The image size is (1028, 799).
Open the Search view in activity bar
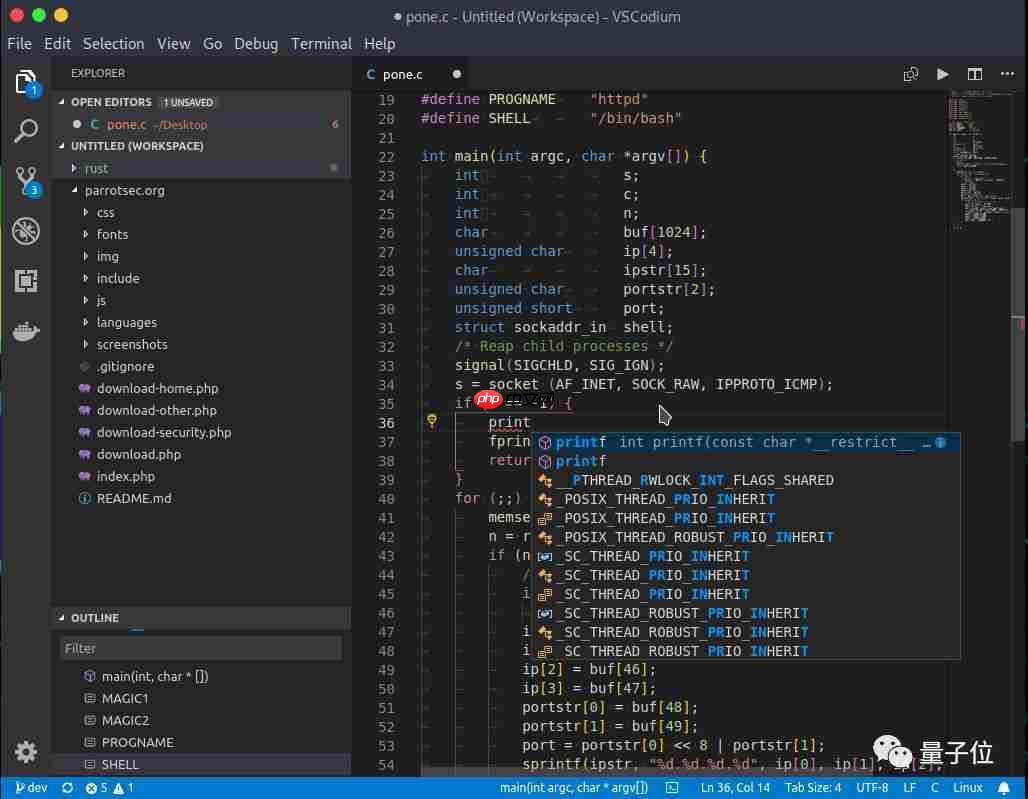[x=26, y=131]
